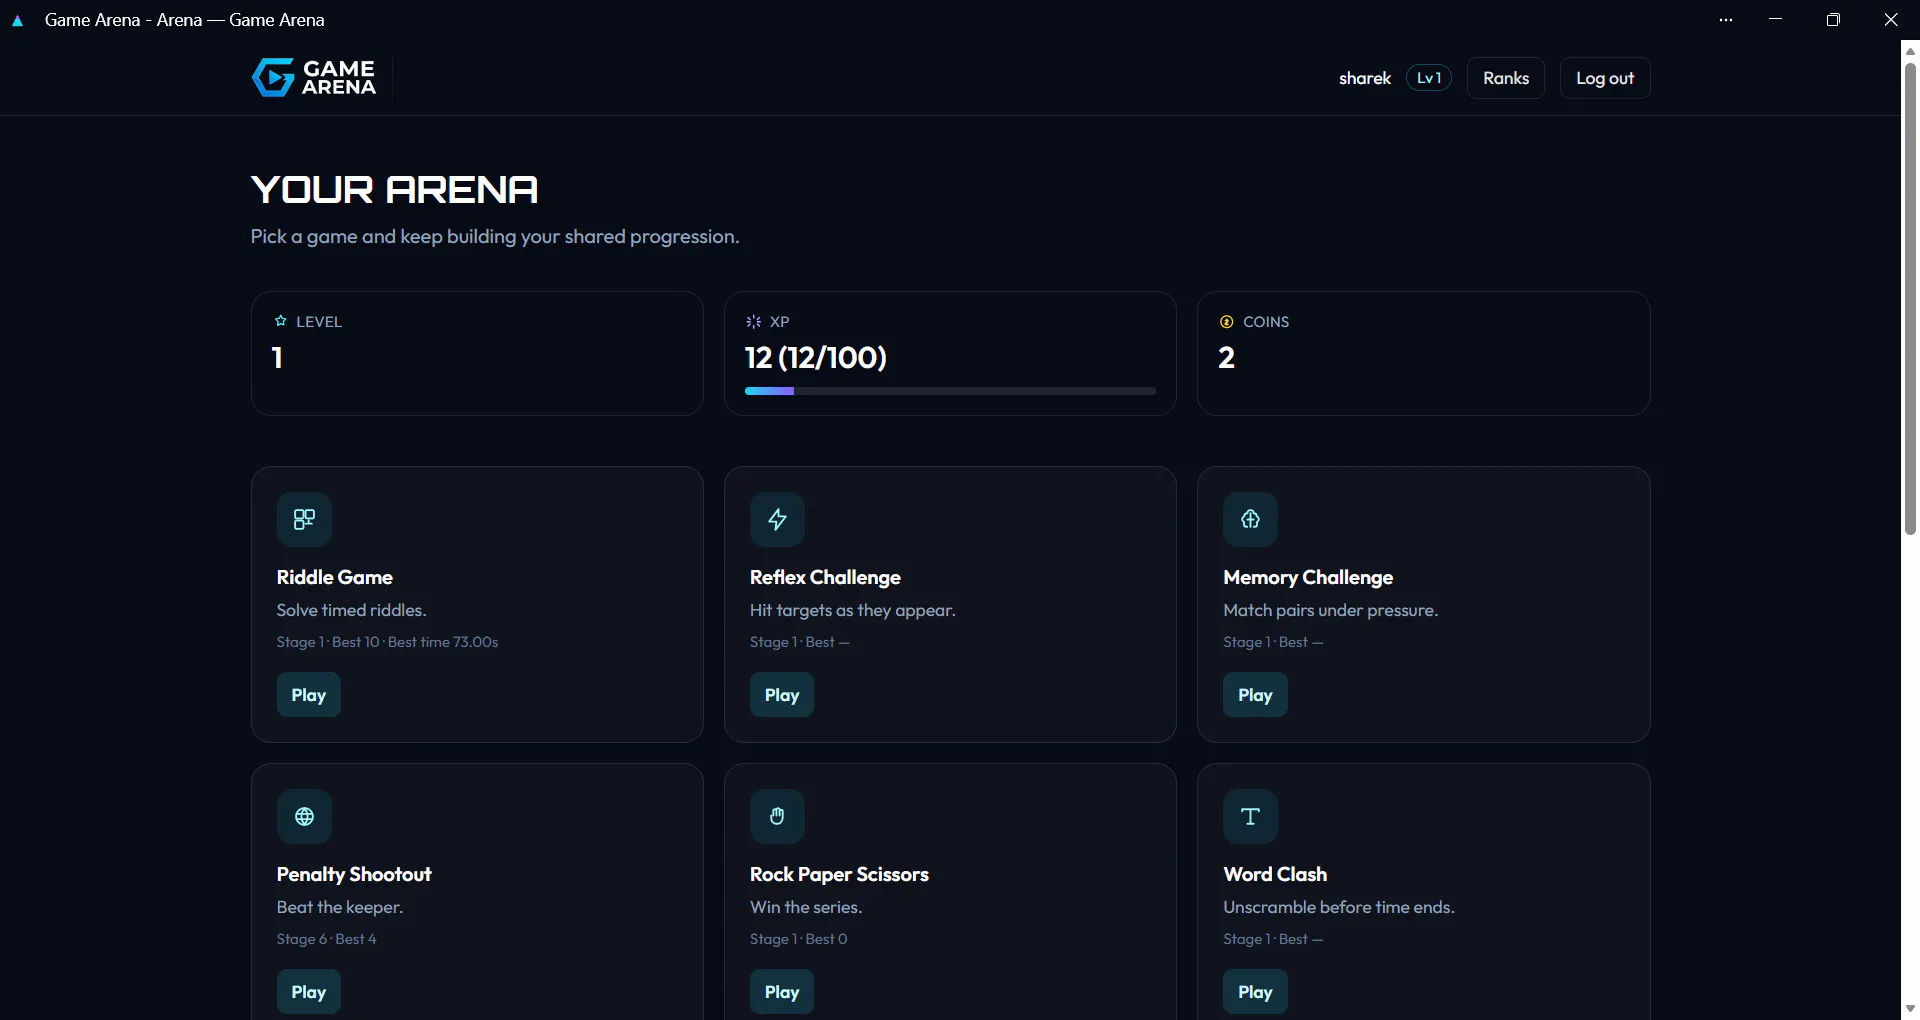Click the coin icon beside COINS
This screenshot has width=1920, height=1020.
tap(1226, 321)
